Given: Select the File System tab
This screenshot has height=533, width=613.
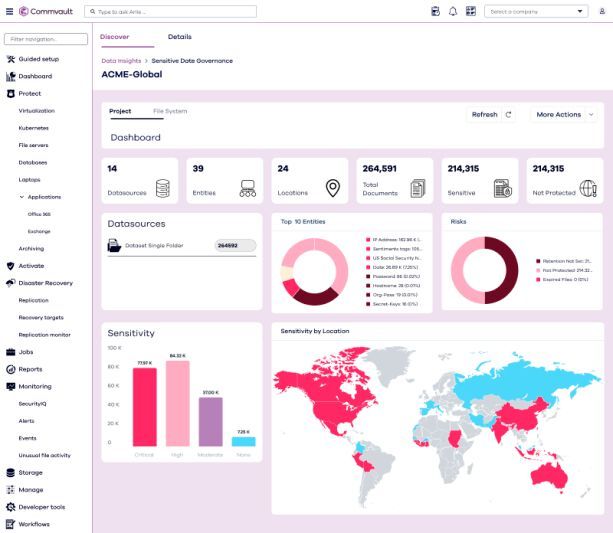Looking at the screenshot, I should pyautogui.click(x=170, y=111).
